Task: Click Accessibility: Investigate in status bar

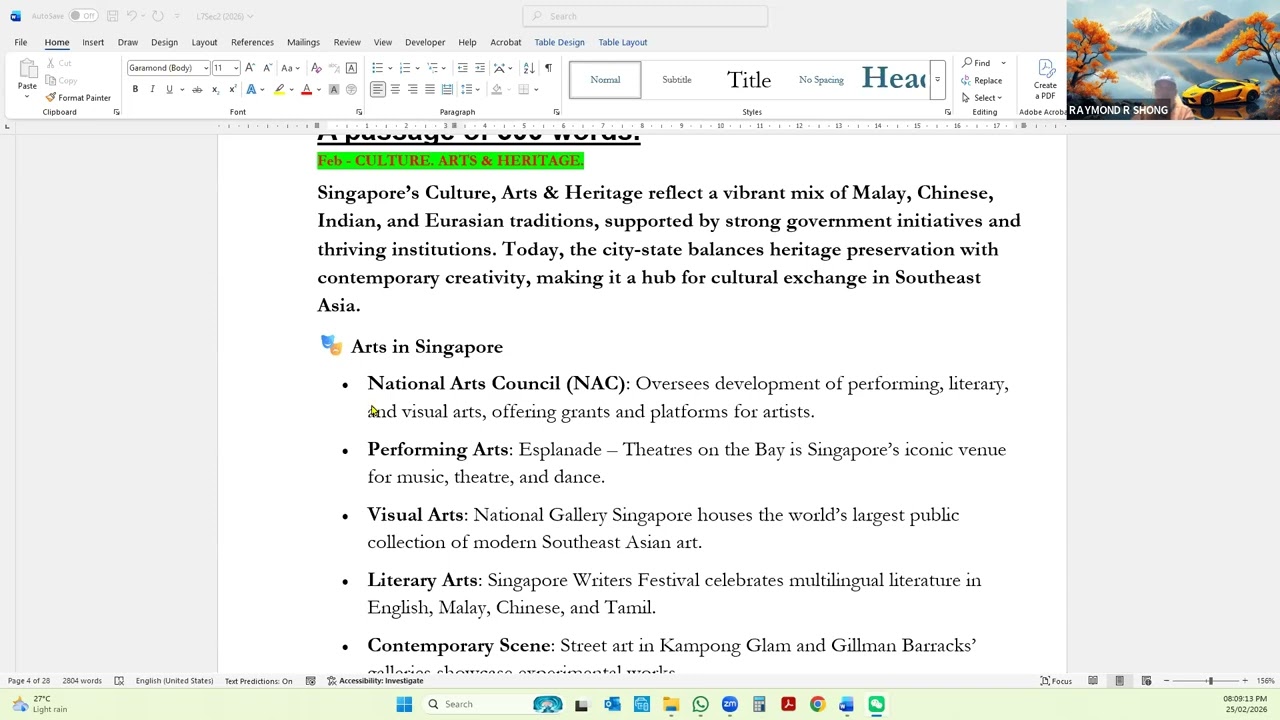Action: [x=374, y=681]
